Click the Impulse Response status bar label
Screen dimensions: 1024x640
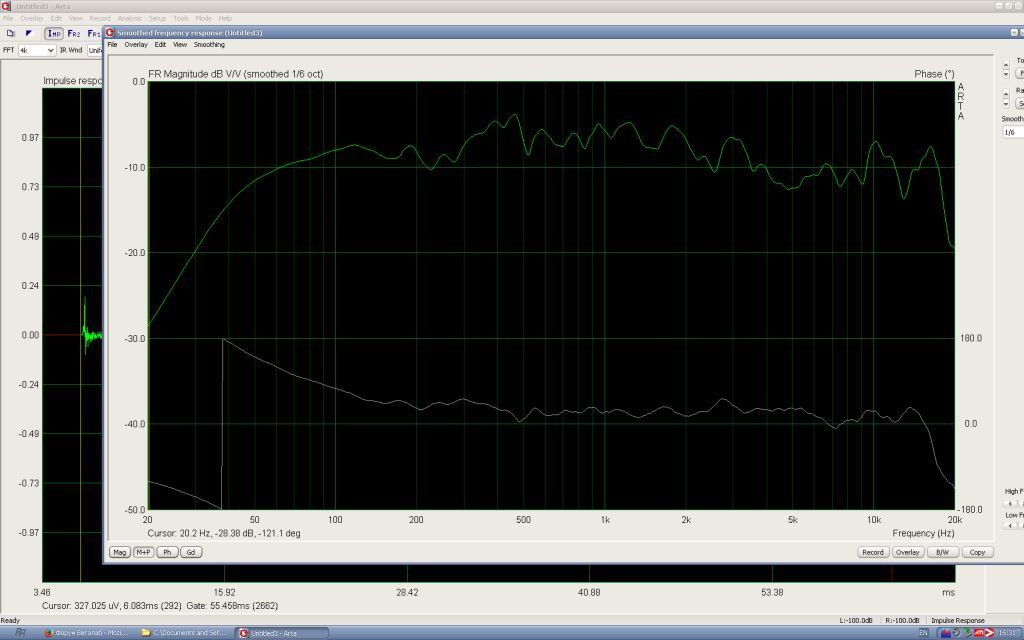(957, 621)
